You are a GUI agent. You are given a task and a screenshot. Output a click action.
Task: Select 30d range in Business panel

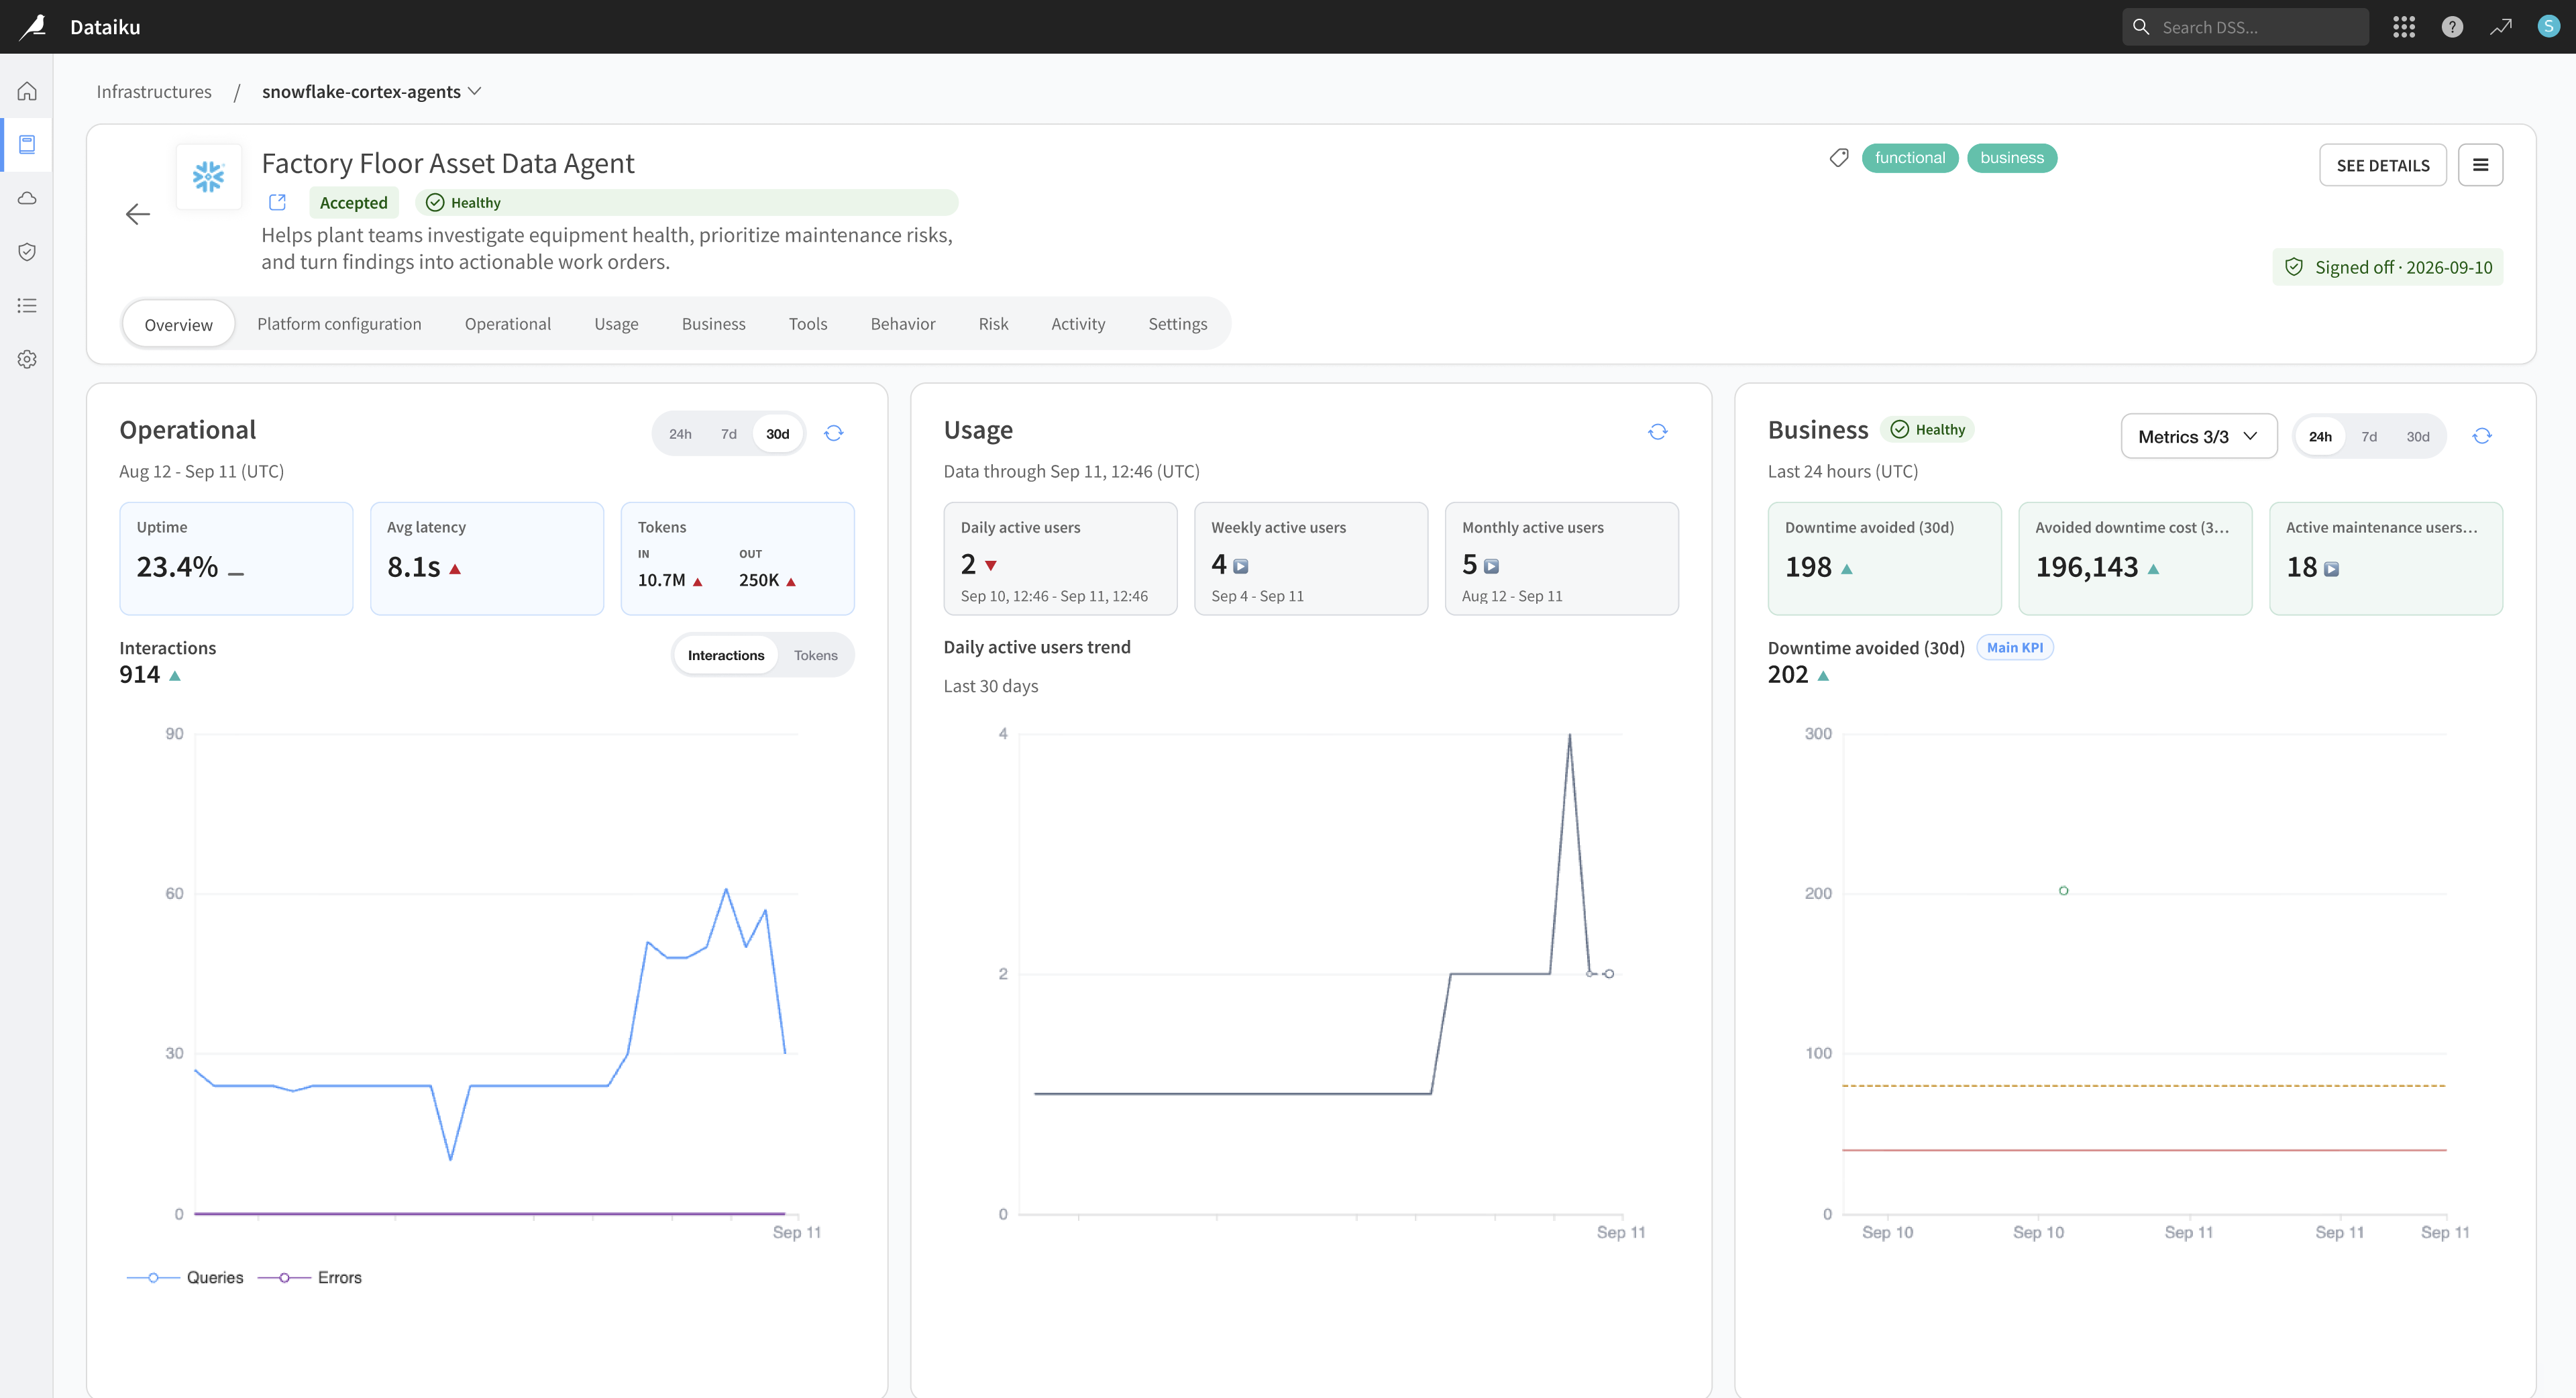tap(2418, 436)
